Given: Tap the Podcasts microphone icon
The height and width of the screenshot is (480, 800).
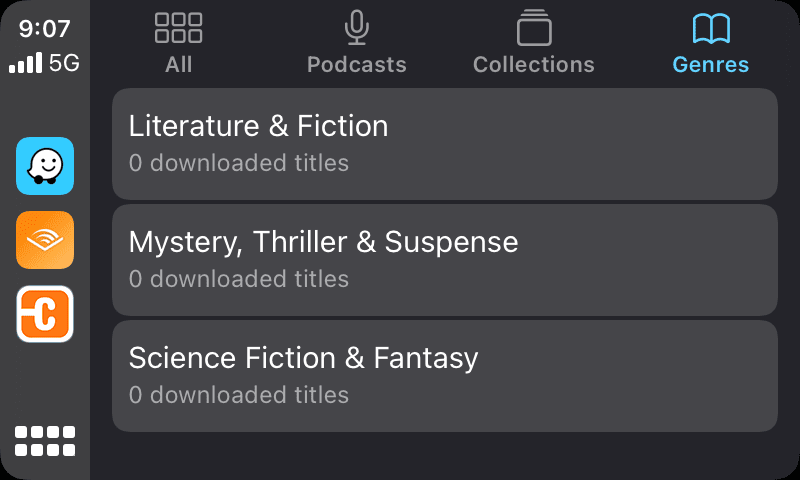Looking at the screenshot, I should pos(356,28).
